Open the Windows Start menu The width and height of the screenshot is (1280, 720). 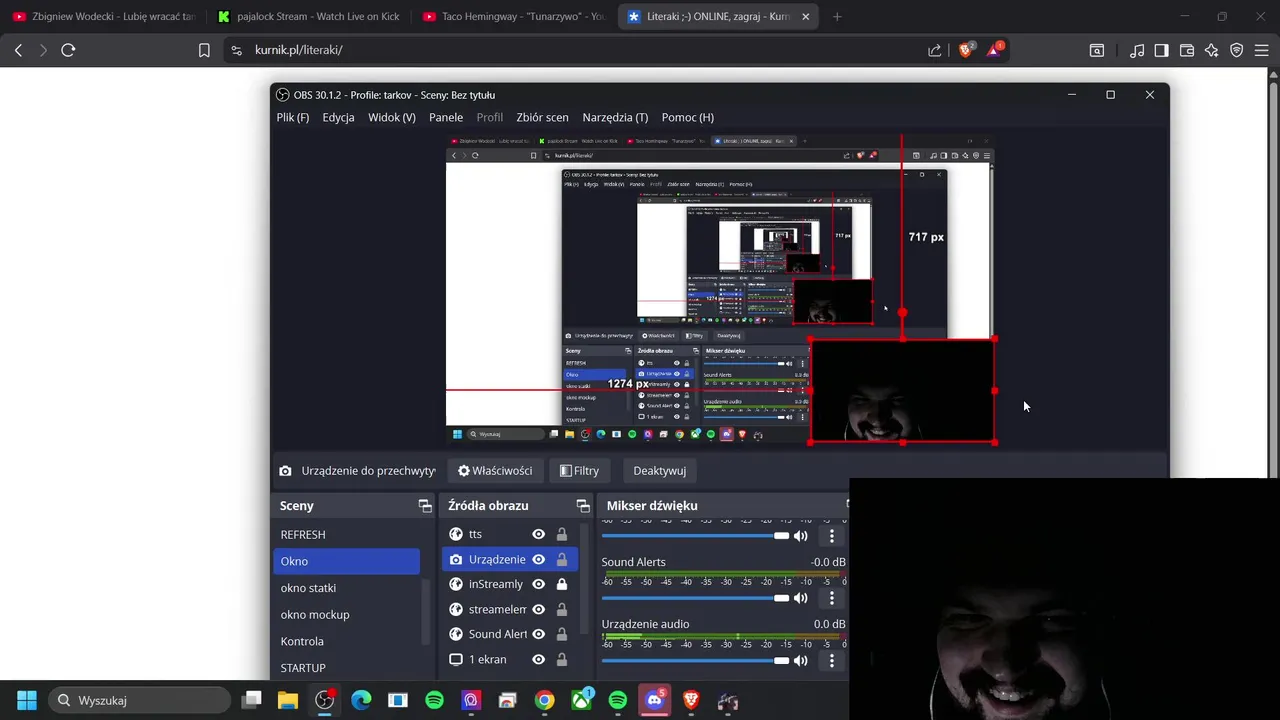point(27,700)
